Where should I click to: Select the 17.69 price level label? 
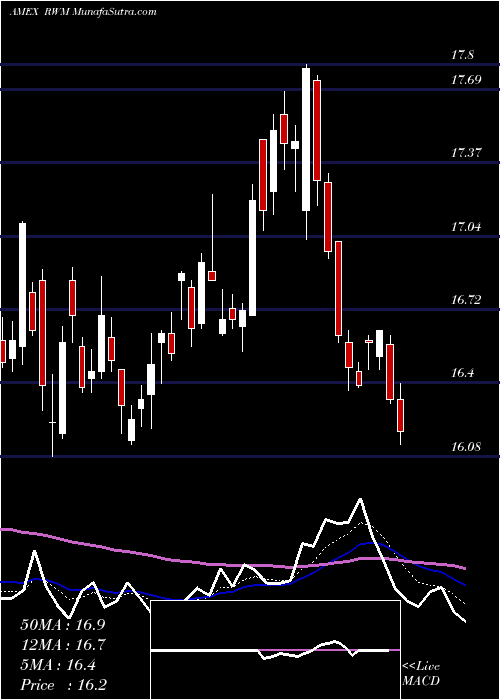click(466, 80)
